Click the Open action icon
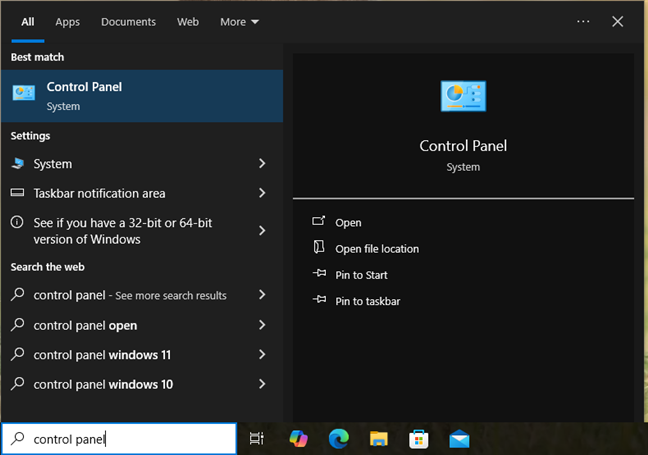Image resolution: width=648 pixels, height=455 pixels. coord(319,221)
